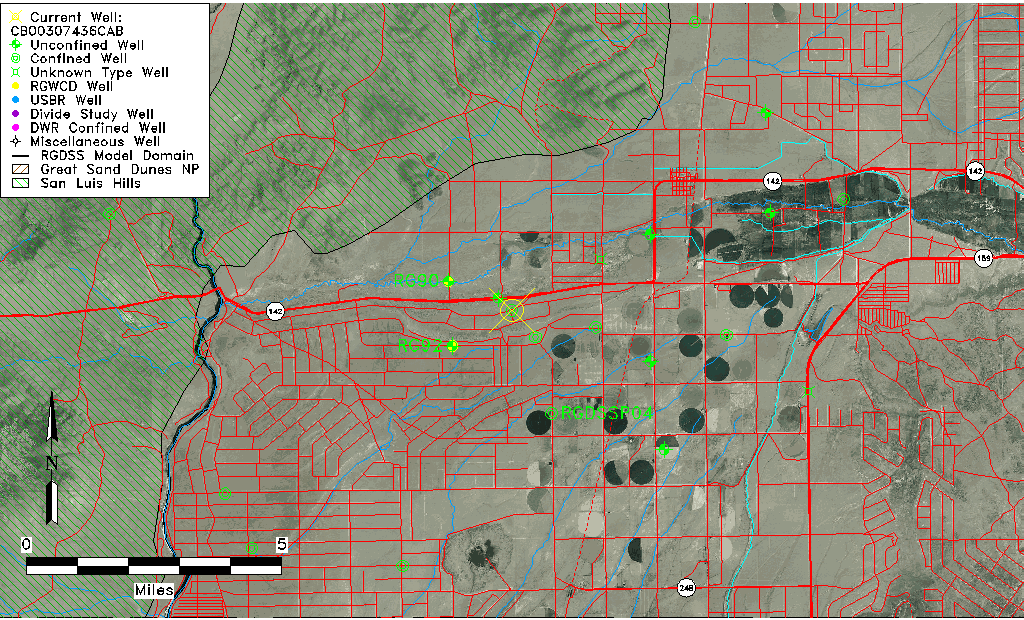Click the purple Divide Study Well dot

coord(14,115)
